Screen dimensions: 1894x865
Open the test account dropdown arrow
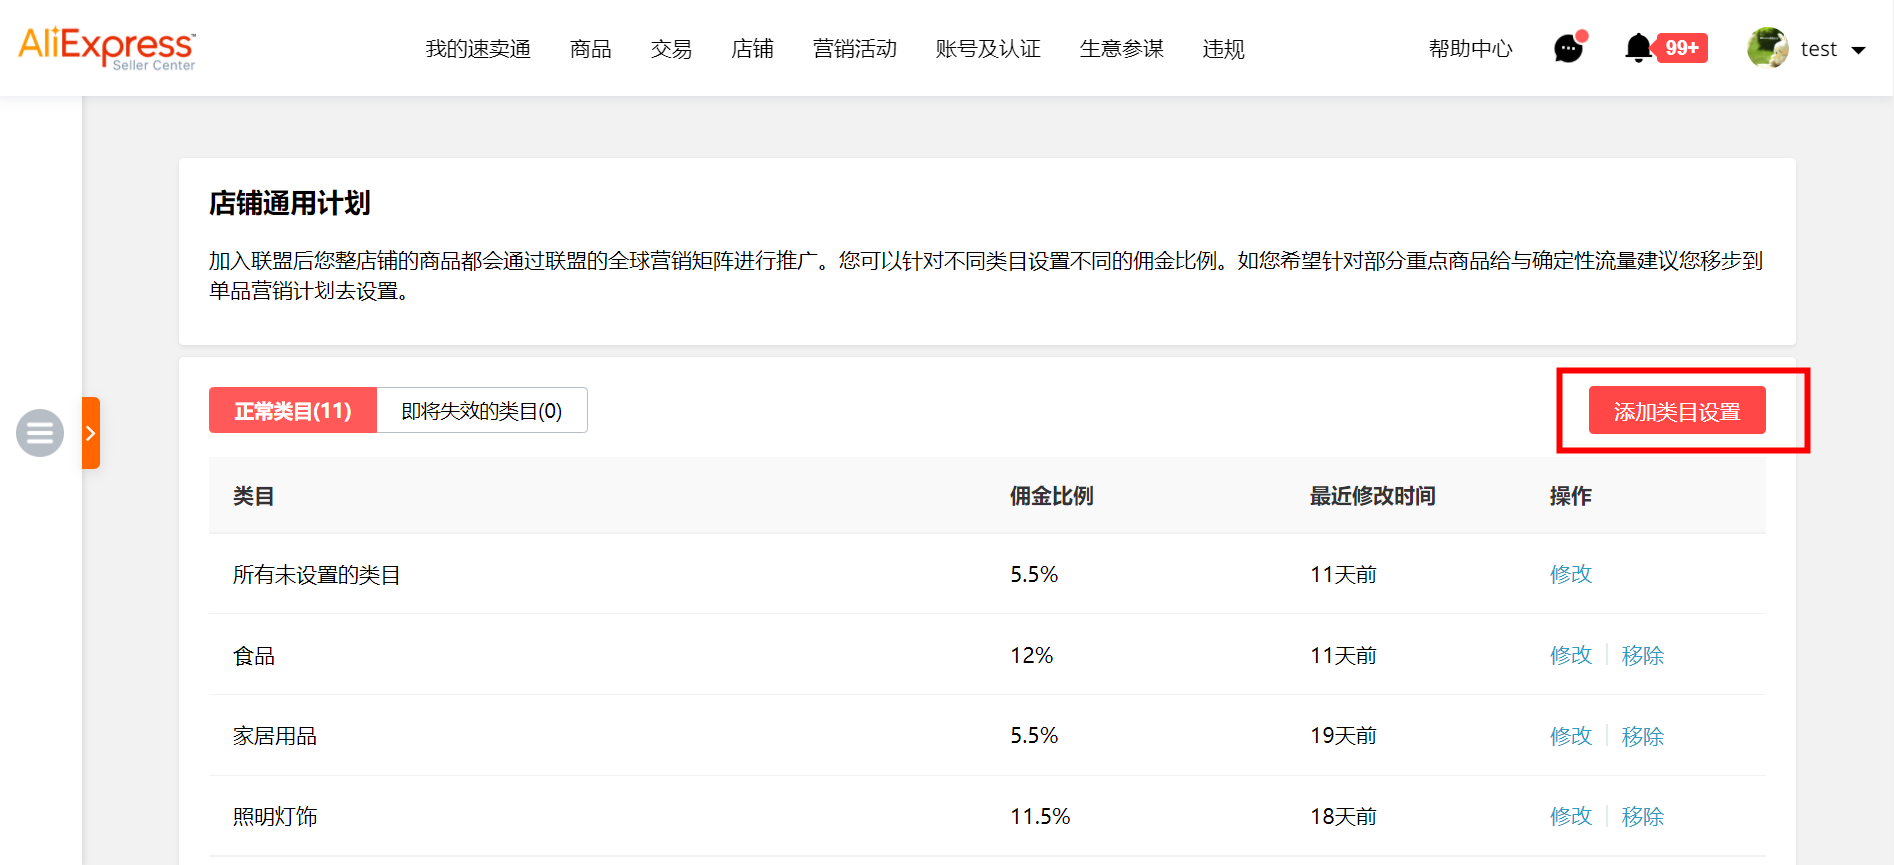click(x=1859, y=50)
